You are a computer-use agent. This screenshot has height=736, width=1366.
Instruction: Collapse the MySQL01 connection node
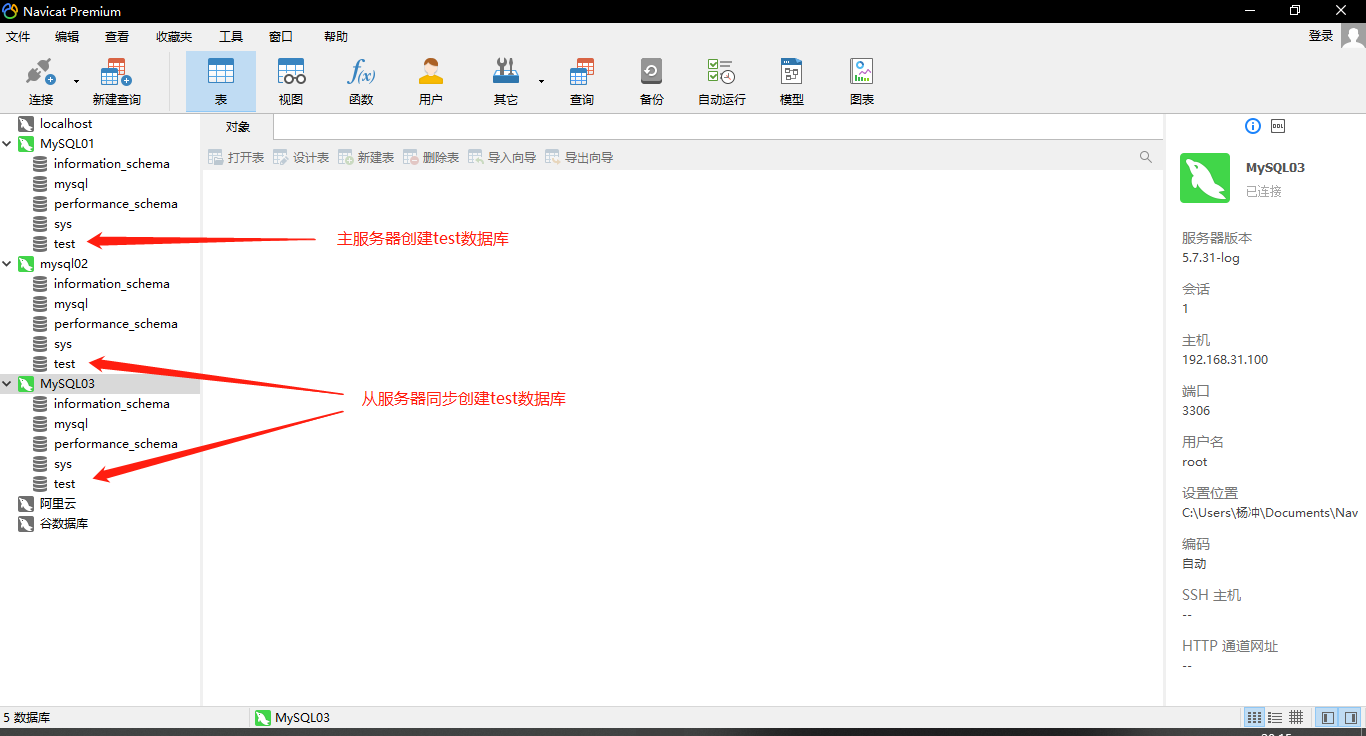click(x=7, y=144)
